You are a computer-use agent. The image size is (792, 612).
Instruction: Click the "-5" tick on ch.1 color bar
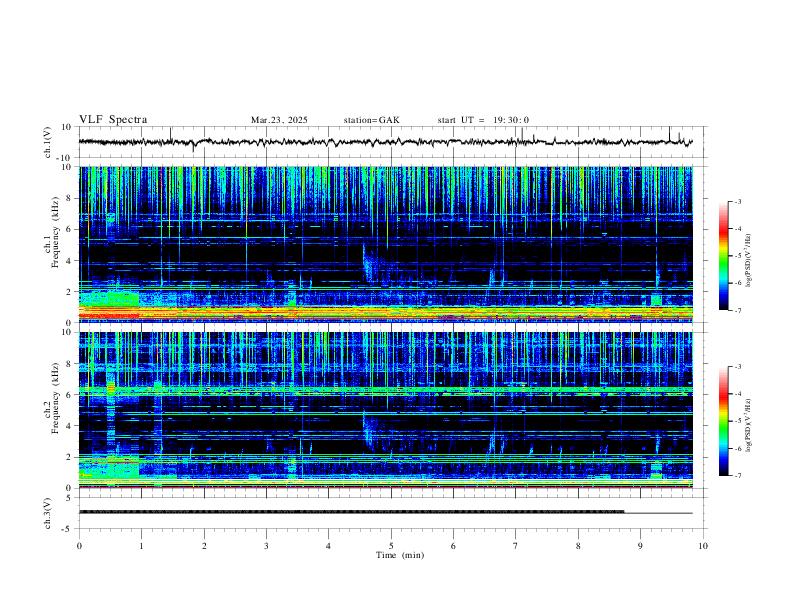[737, 256]
